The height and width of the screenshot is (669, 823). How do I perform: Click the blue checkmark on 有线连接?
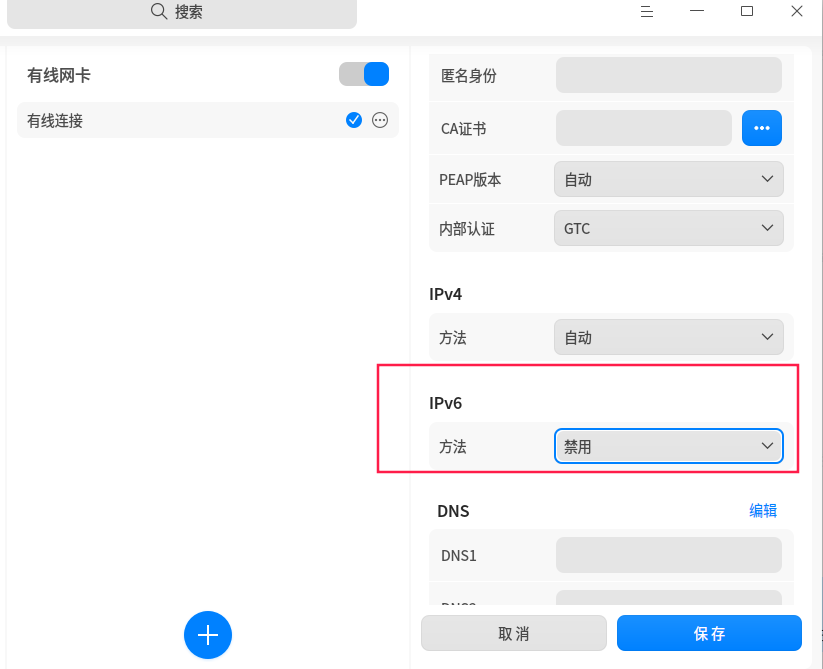point(354,120)
